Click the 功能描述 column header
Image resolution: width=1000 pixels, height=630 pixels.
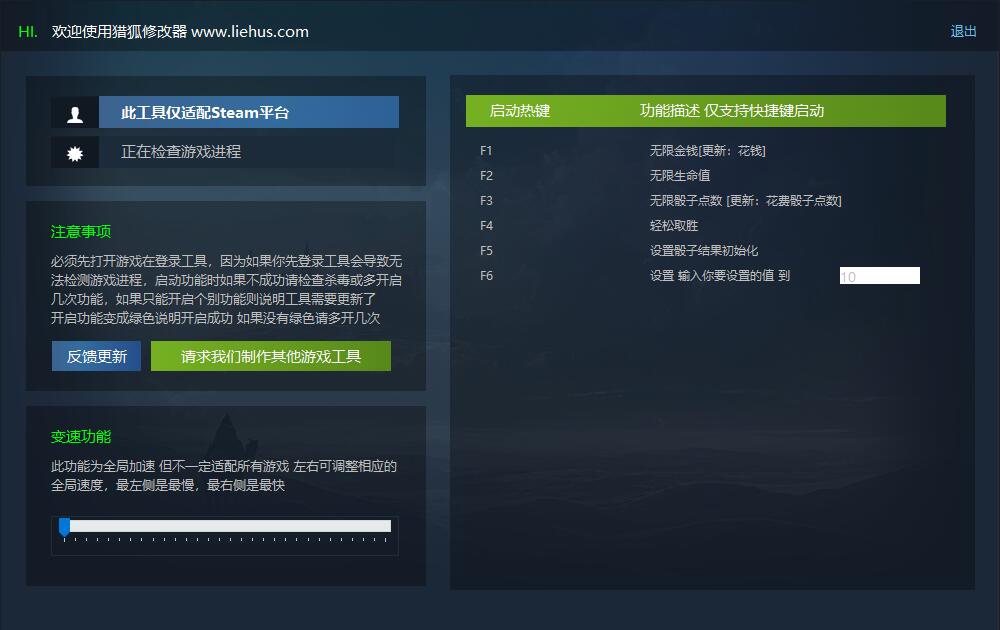[x=732, y=111]
